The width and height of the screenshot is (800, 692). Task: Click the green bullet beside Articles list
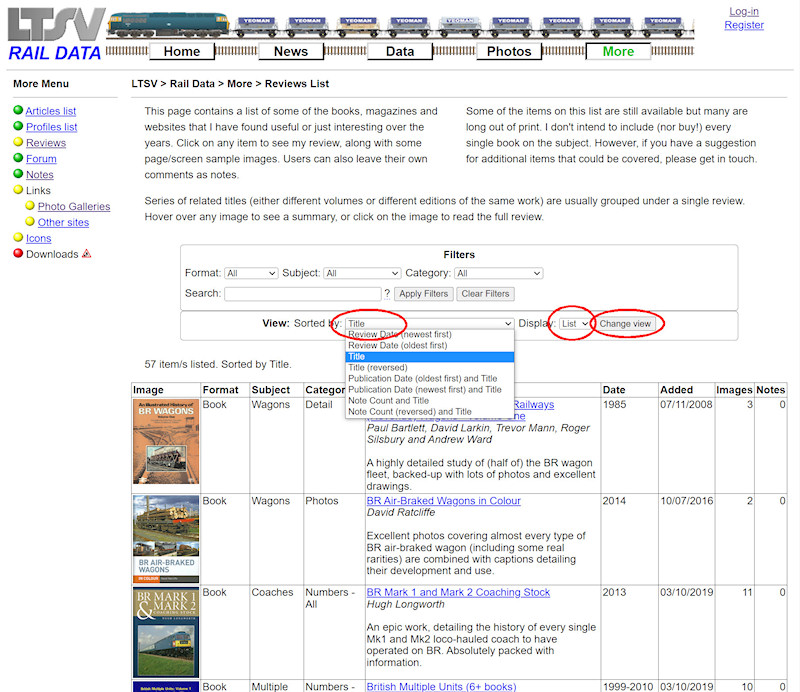18,111
